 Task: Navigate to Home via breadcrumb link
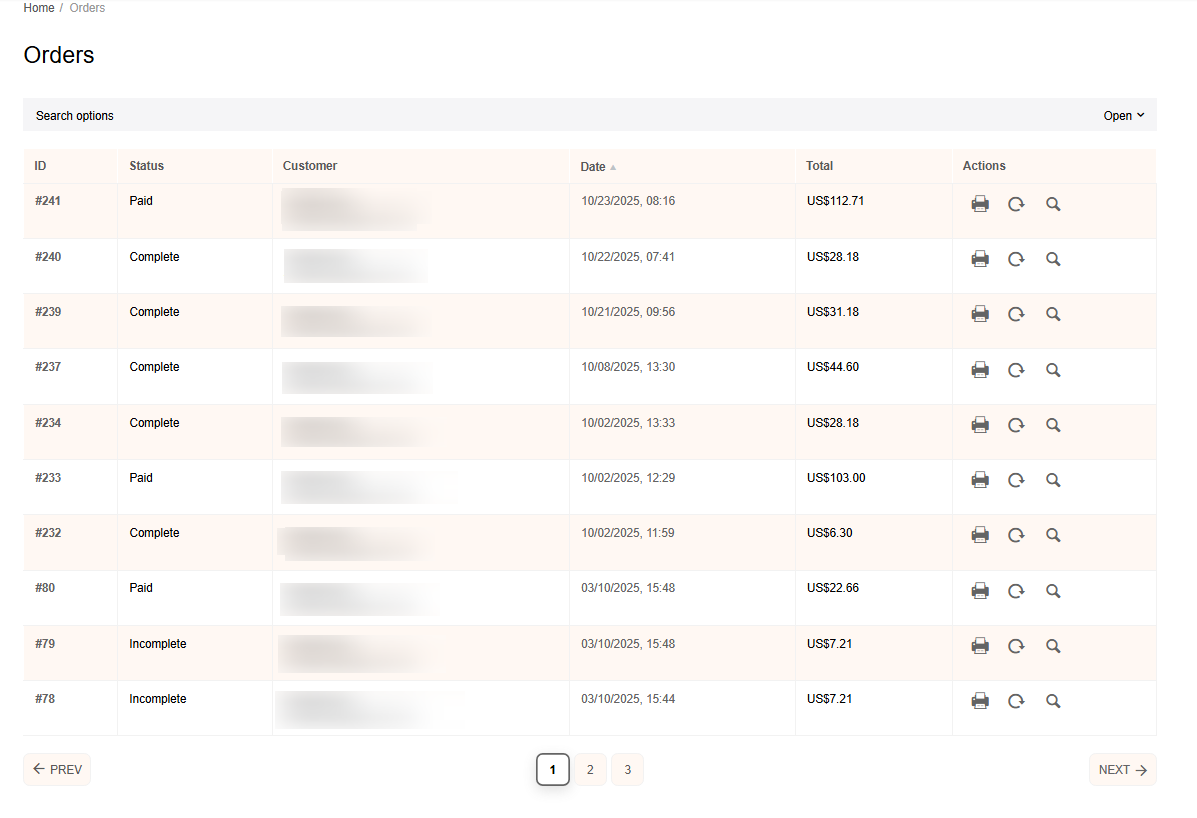point(39,8)
